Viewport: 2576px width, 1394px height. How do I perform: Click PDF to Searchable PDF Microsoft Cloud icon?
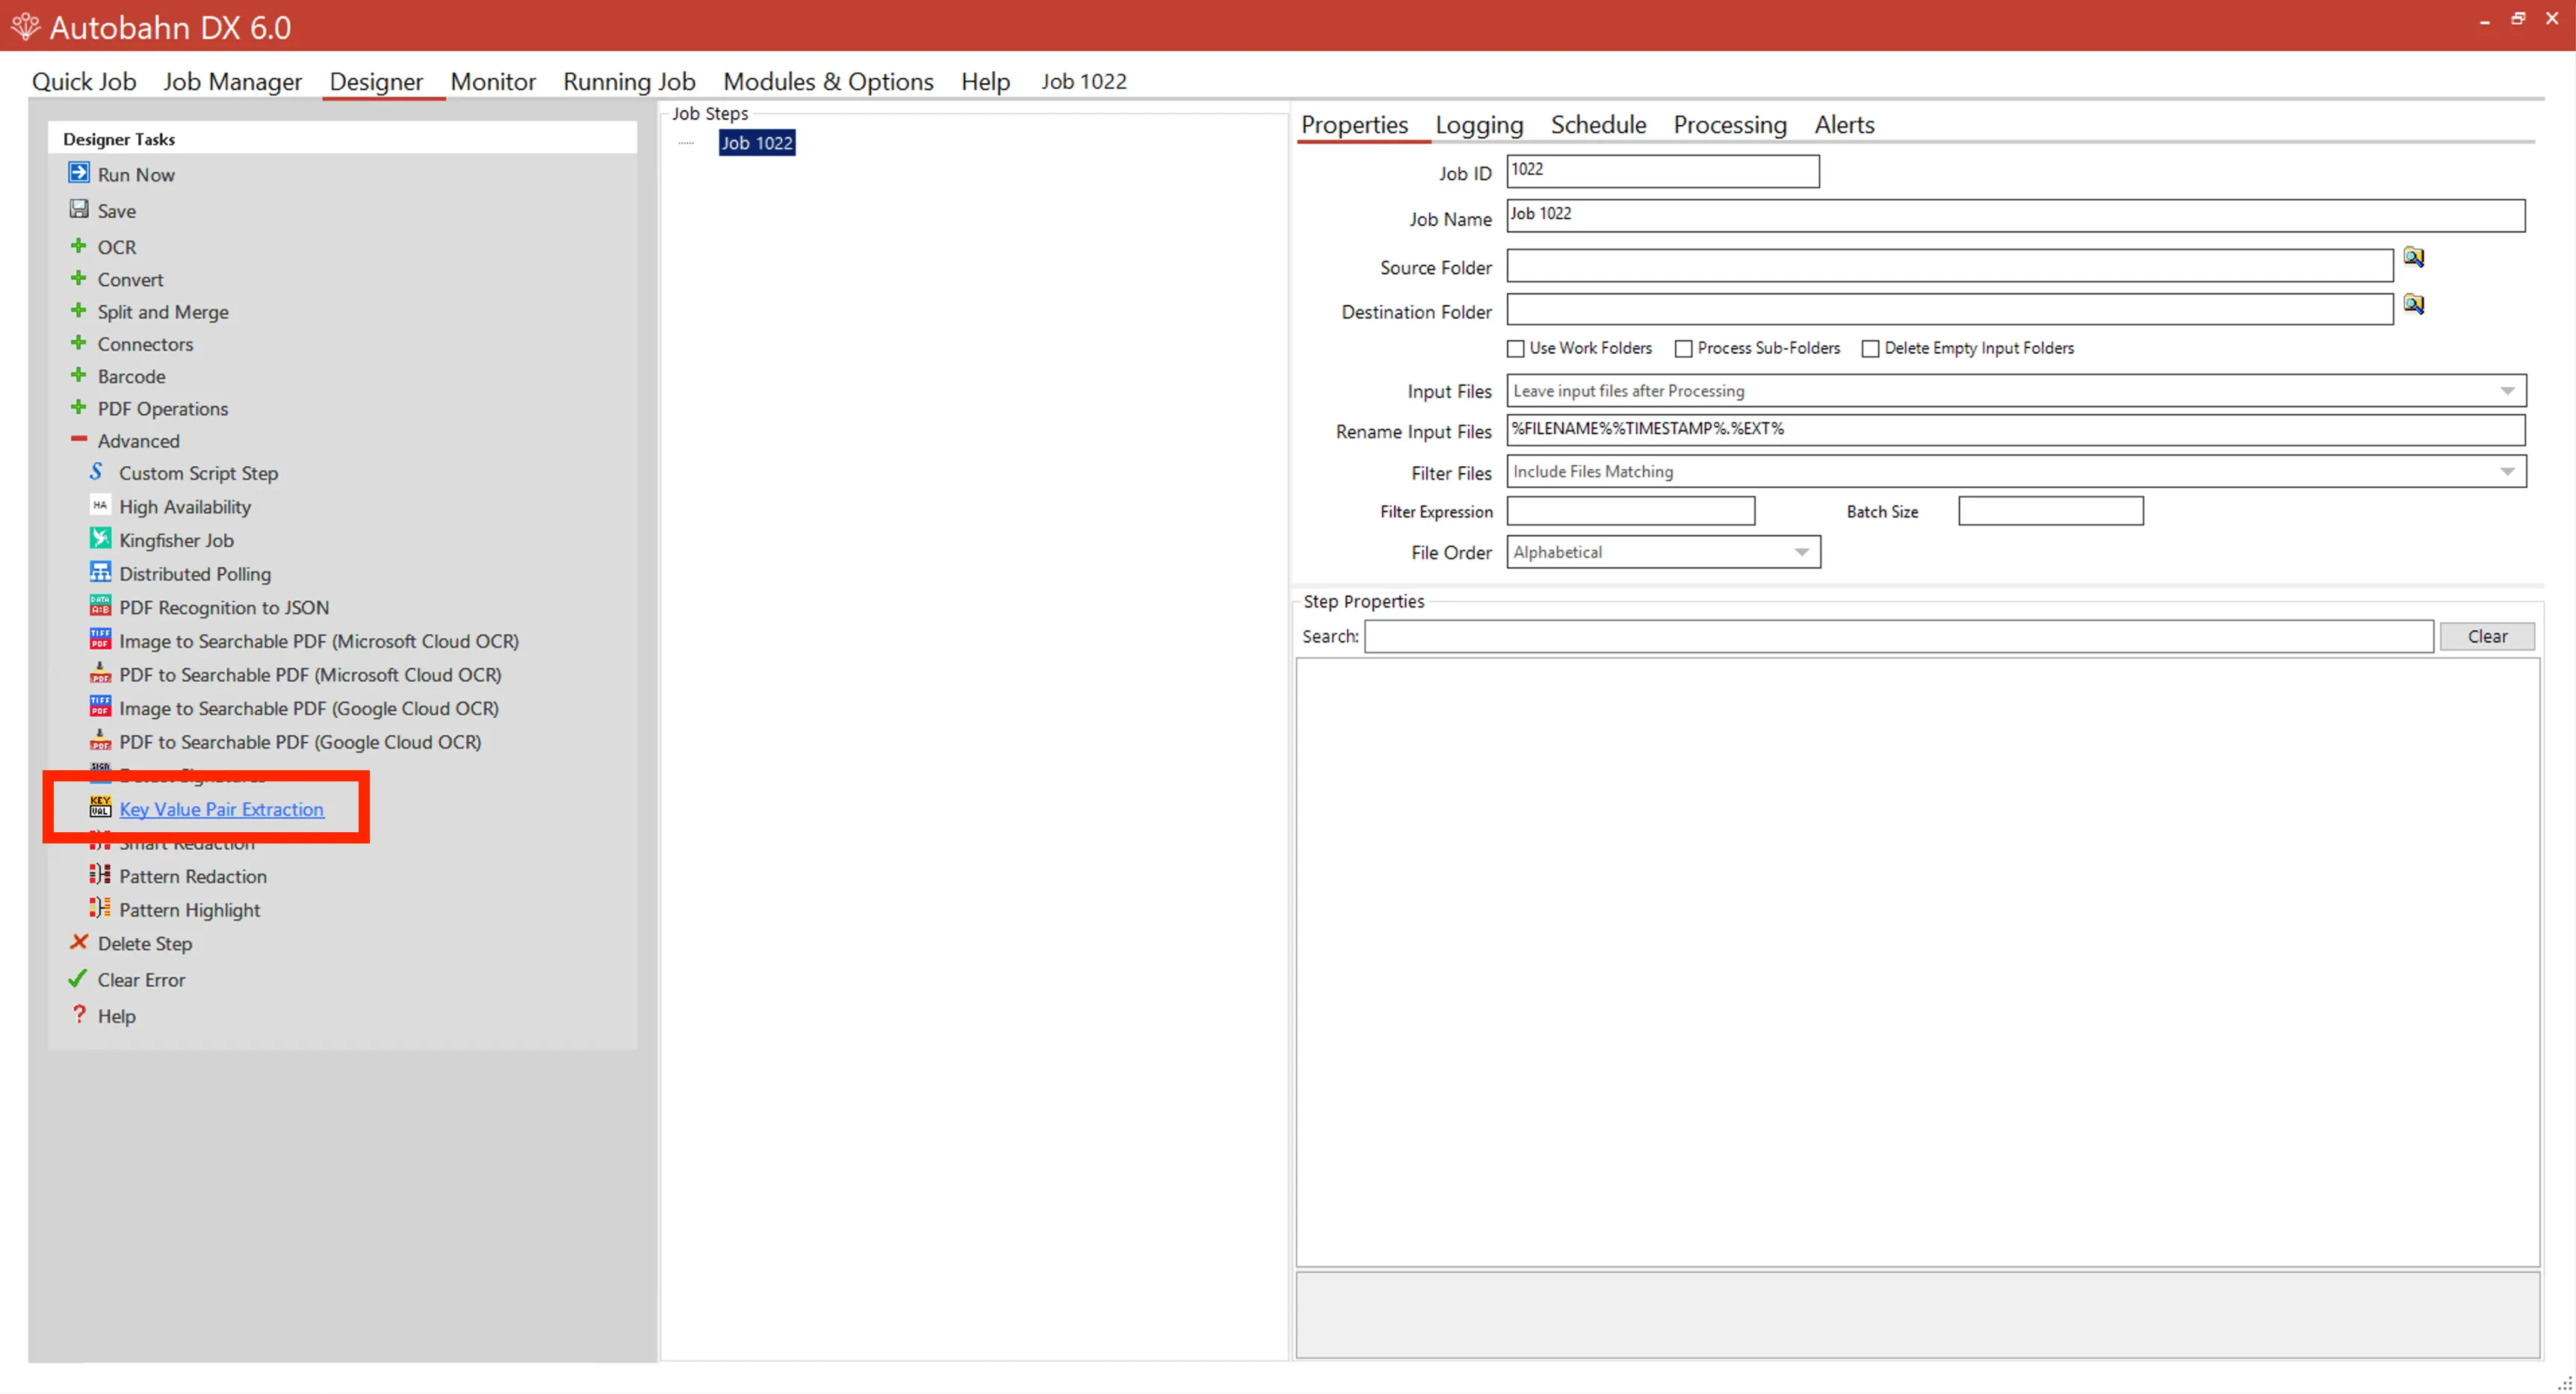pyautogui.click(x=100, y=673)
